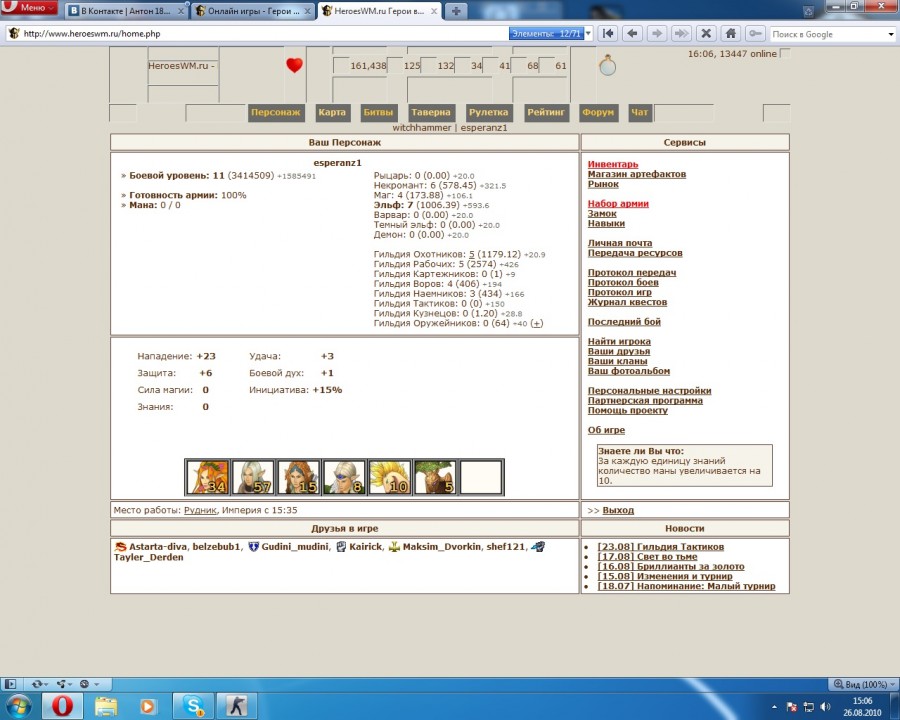
Task: Open the Личная почта link
Action: 620,243
